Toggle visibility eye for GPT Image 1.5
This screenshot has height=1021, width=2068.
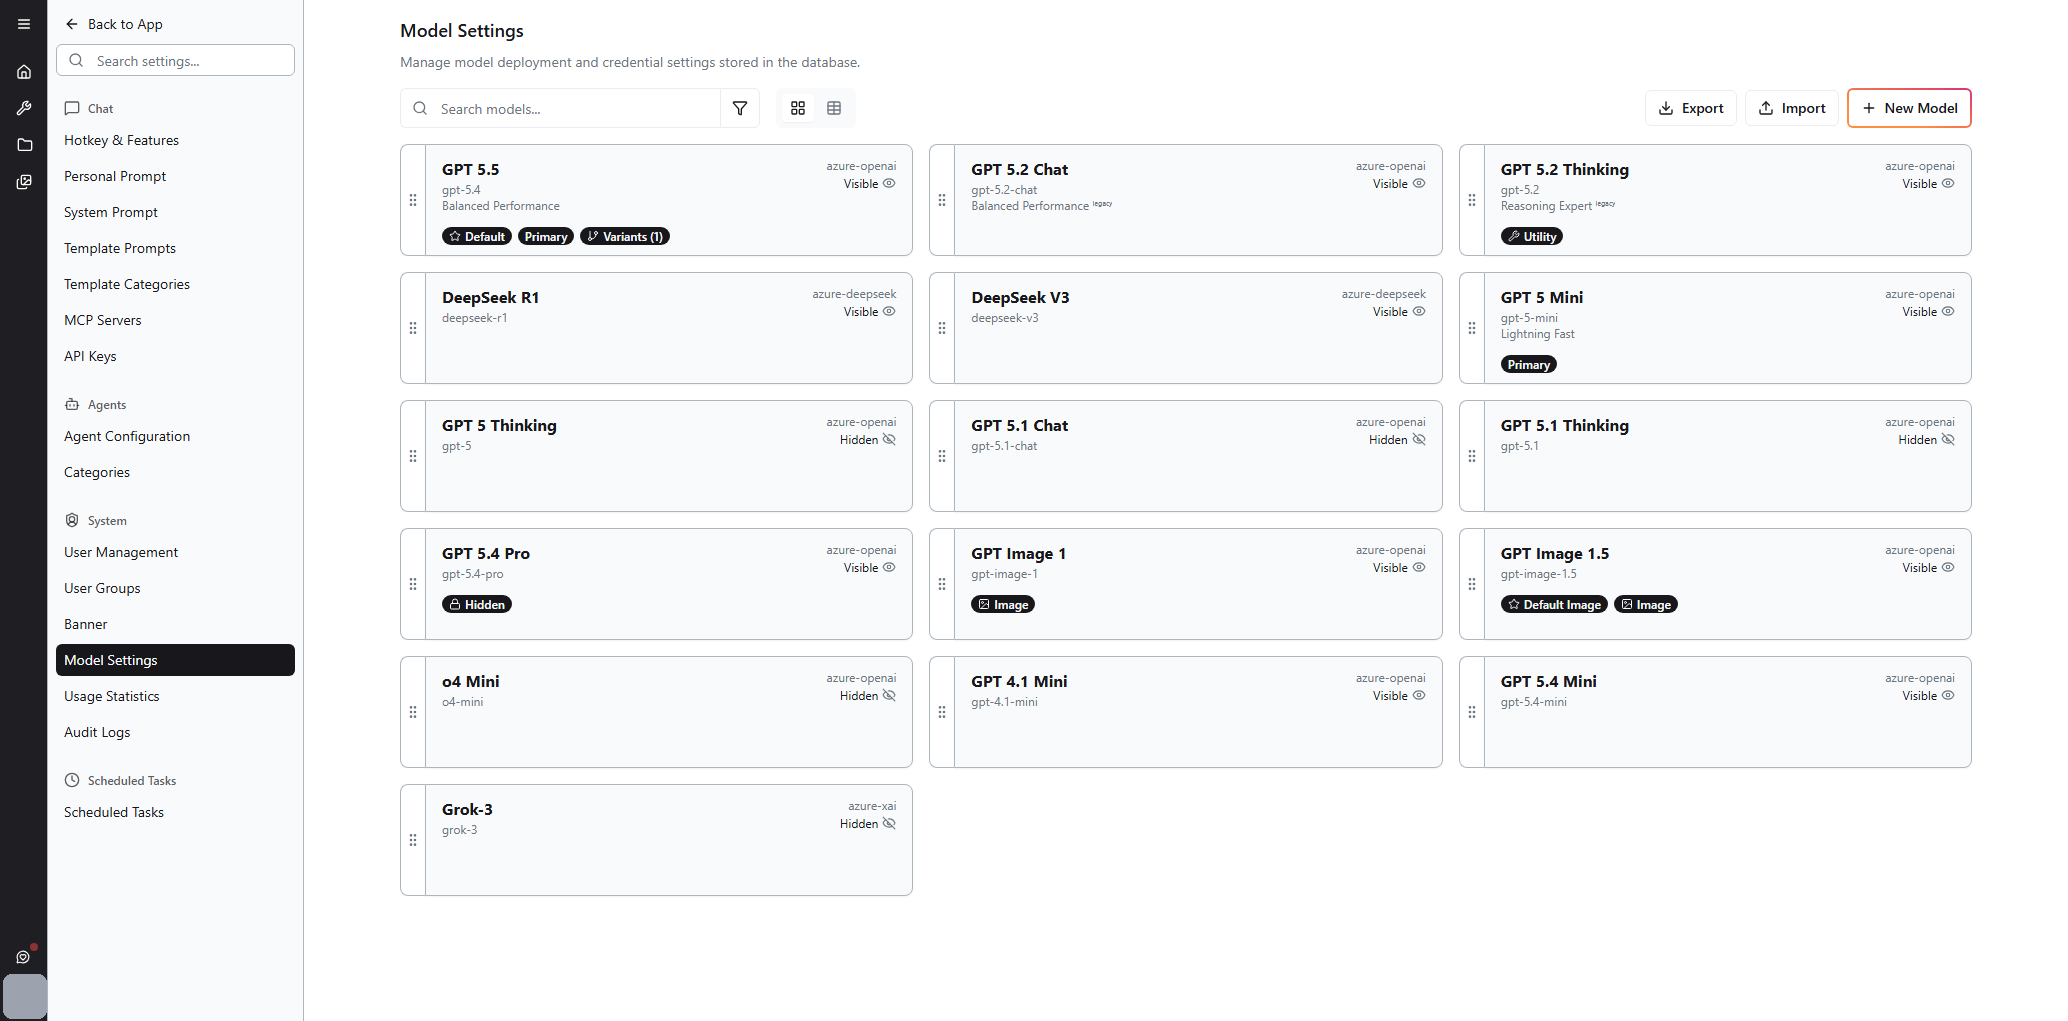[1948, 567]
